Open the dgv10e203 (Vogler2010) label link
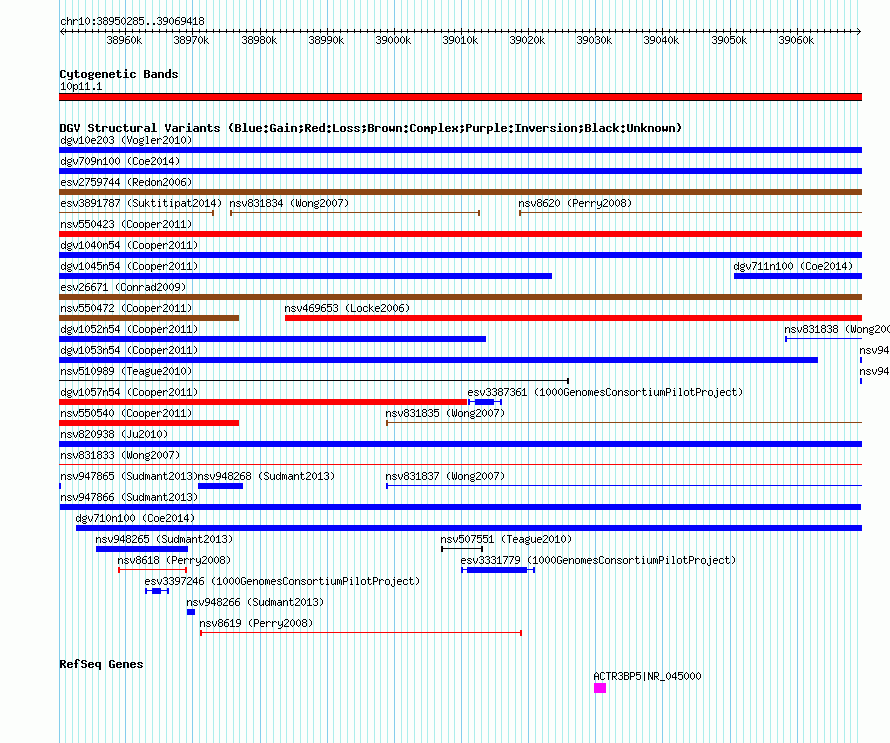This screenshot has height=743, width=890. point(126,140)
